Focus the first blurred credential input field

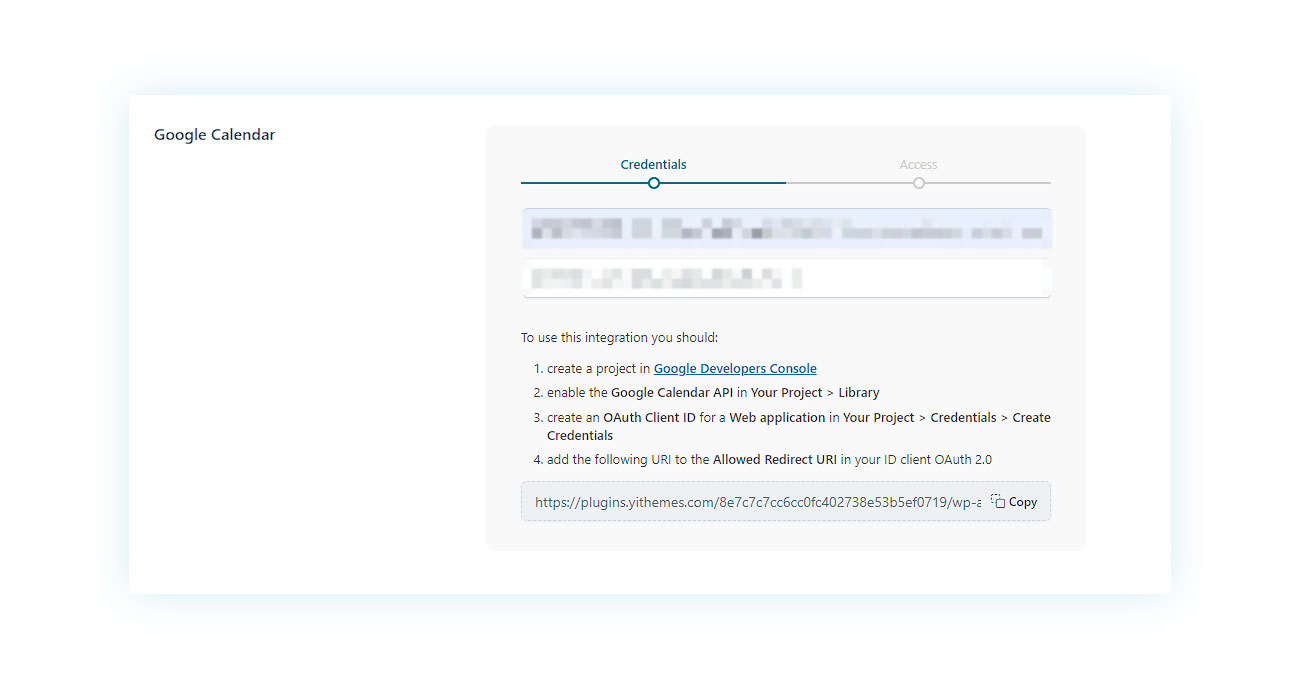click(x=786, y=228)
